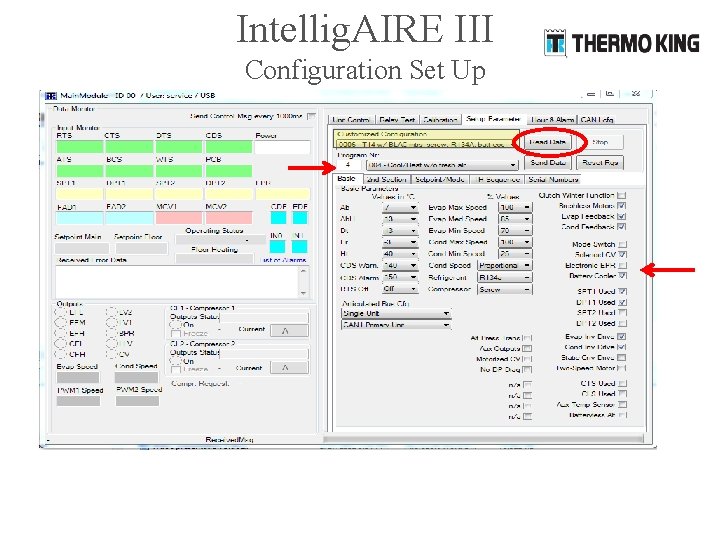
Task: Open the Unit Control tab
Action: coord(351,119)
